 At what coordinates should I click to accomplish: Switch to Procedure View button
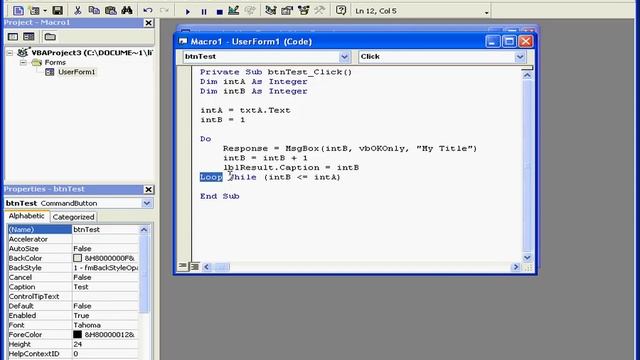click(x=182, y=267)
